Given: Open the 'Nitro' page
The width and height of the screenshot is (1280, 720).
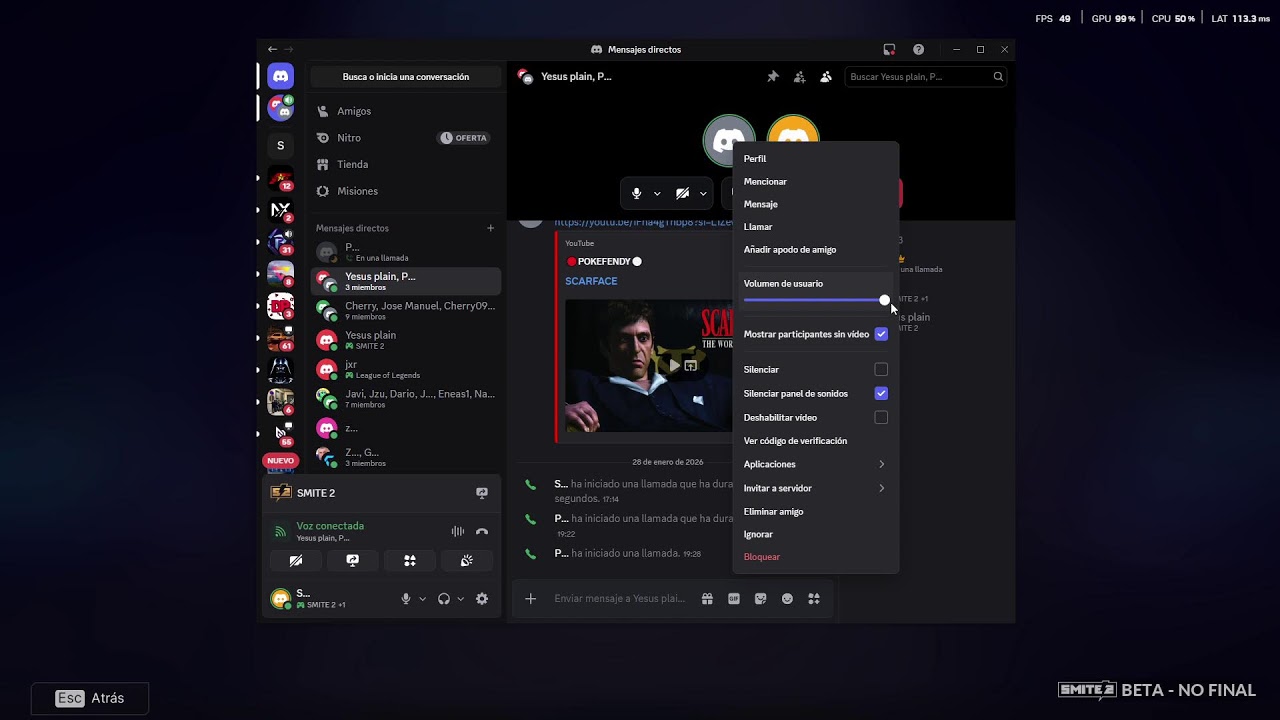Looking at the screenshot, I should point(406,138).
